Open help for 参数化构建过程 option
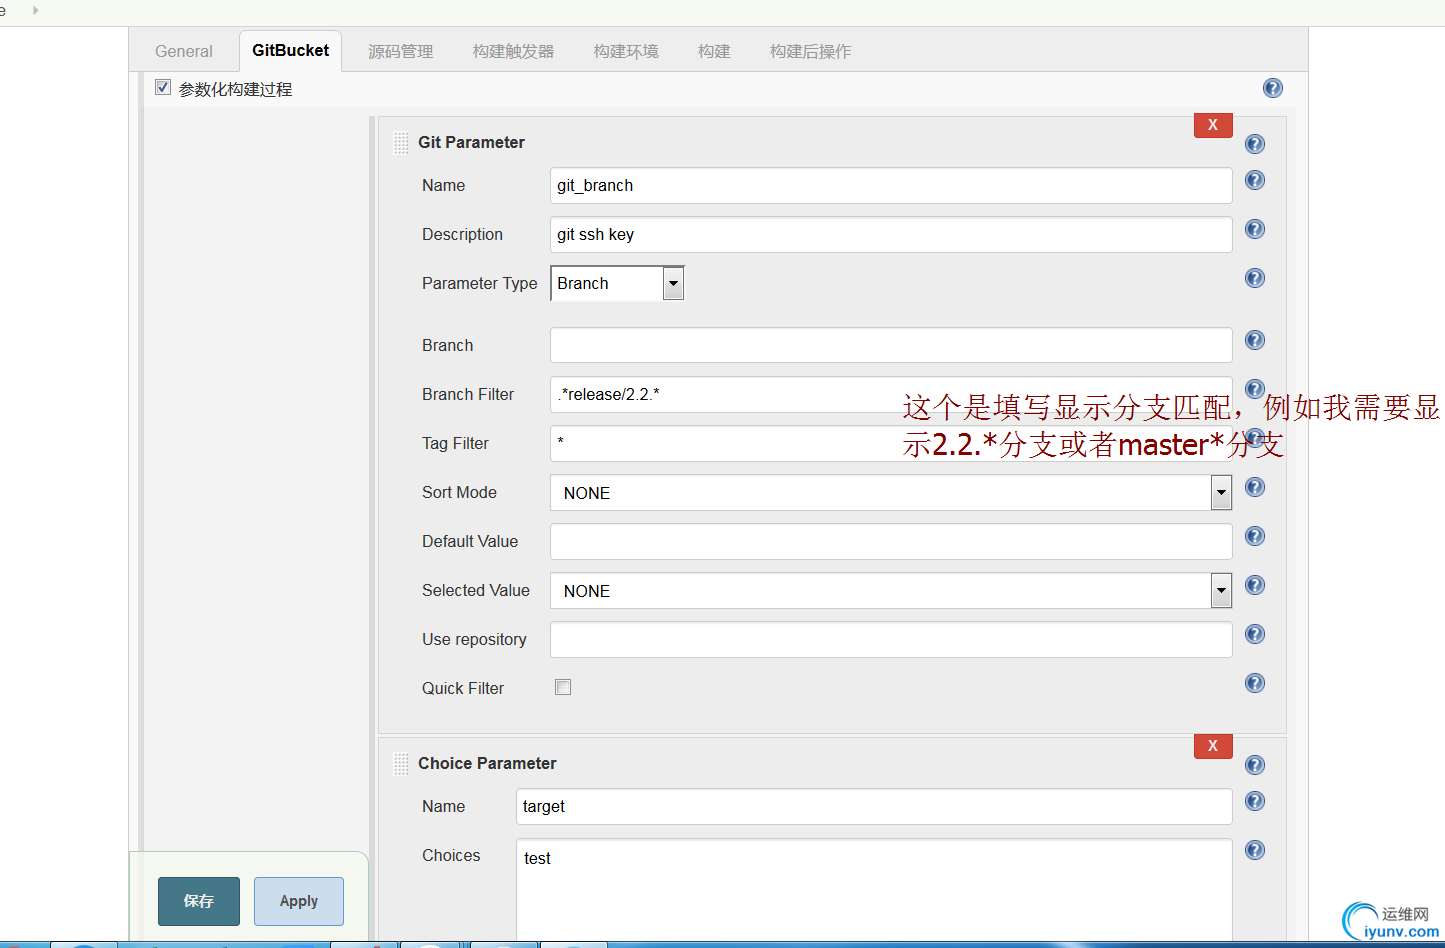 1272,88
